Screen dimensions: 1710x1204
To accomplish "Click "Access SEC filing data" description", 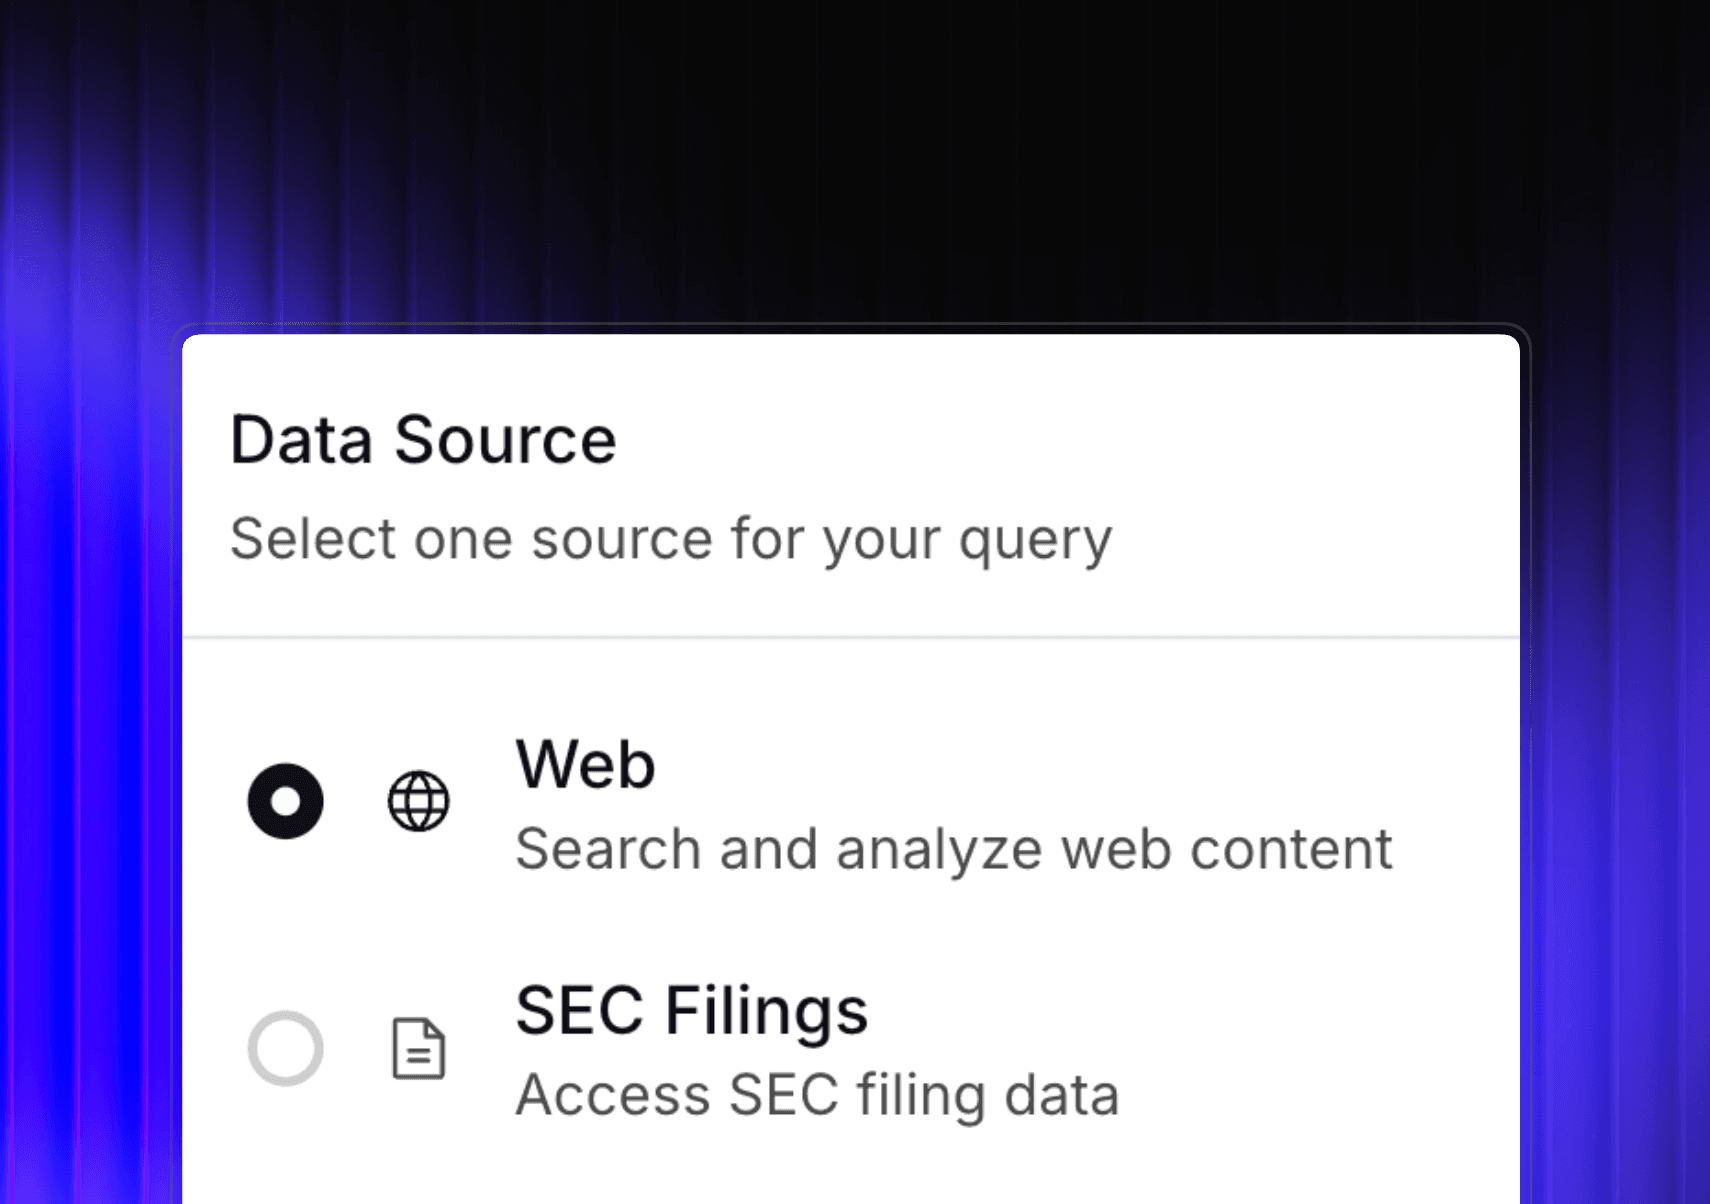I will [817, 1095].
